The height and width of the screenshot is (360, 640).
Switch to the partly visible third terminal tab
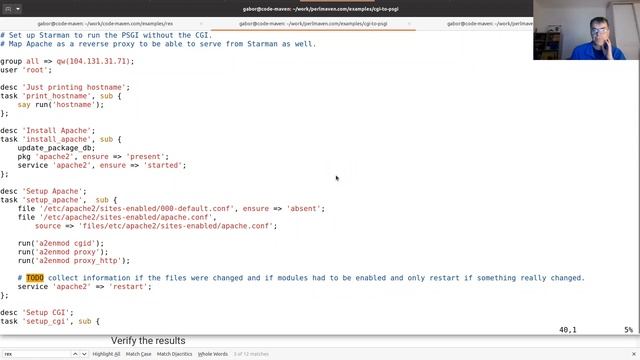point(490,24)
